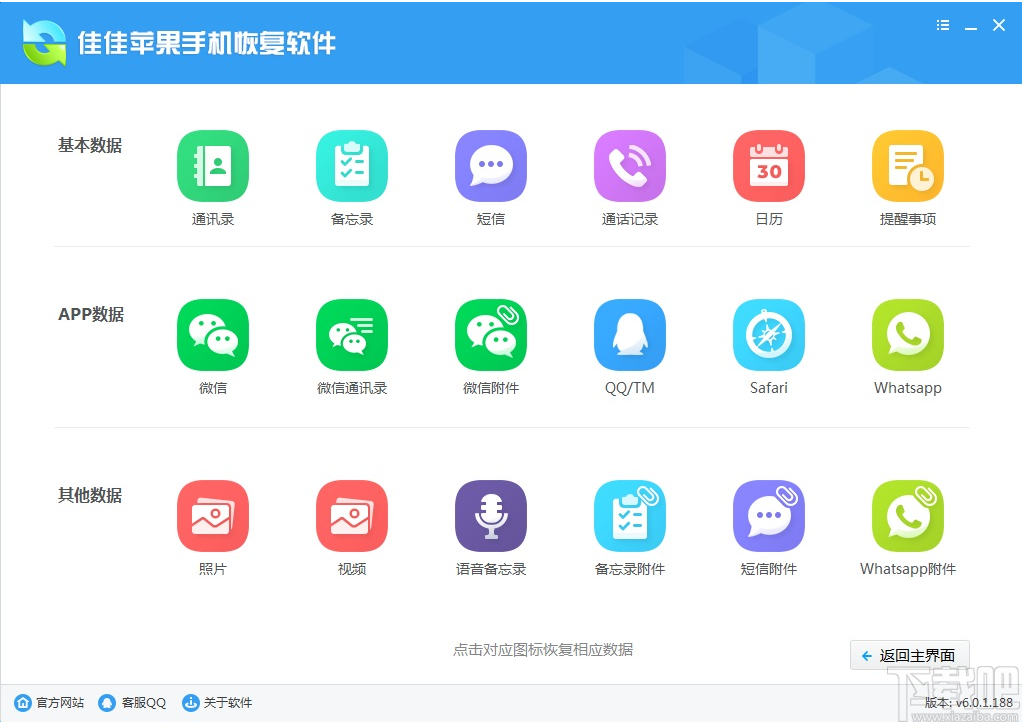
Task: Click 返回主界面 to return to the main screen
Action: [x=909, y=655]
